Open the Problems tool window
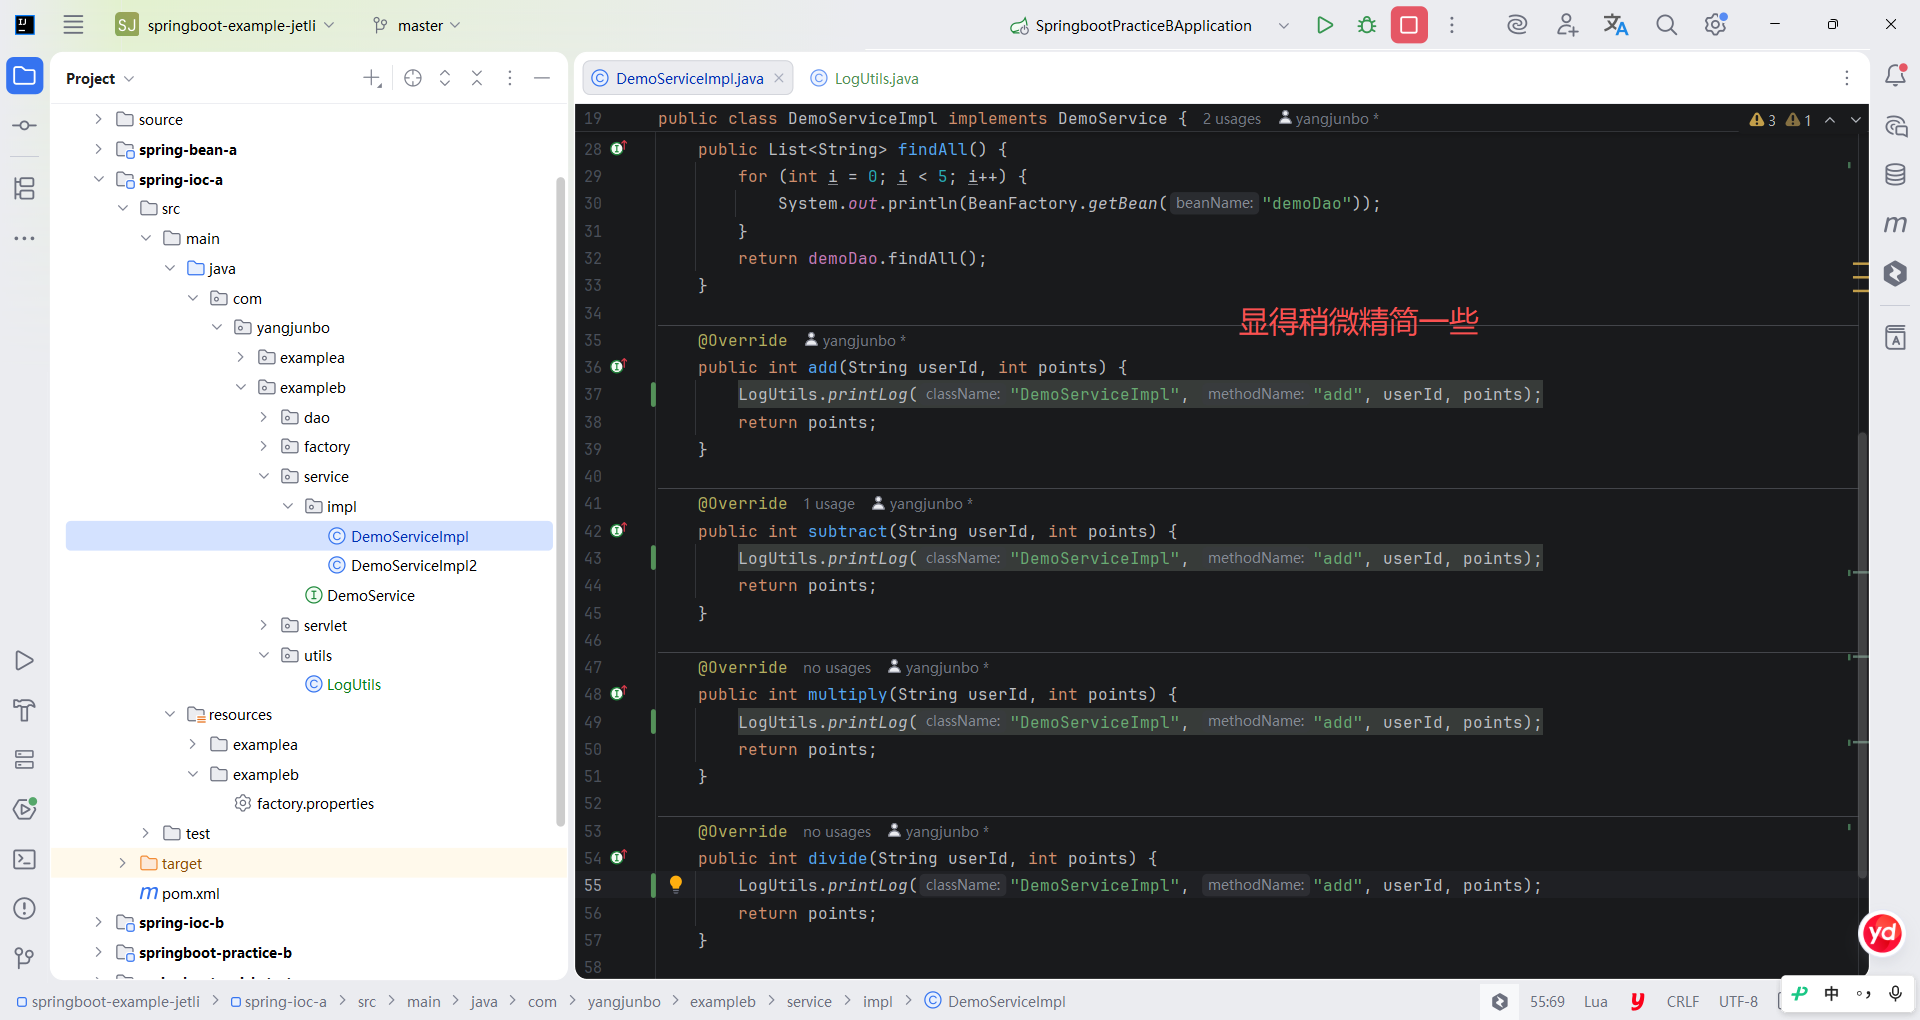This screenshot has width=1920, height=1020. pyautogui.click(x=25, y=908)
